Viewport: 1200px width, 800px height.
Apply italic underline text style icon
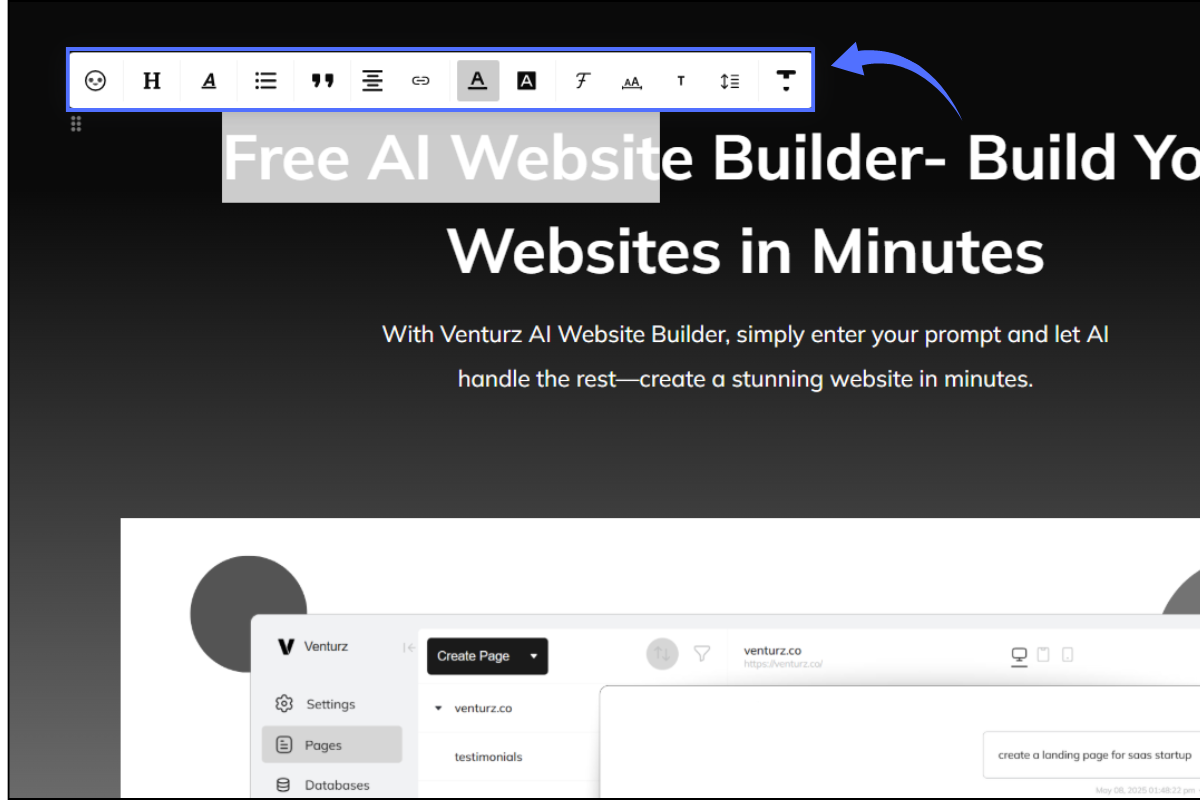(x=208, y=81)
